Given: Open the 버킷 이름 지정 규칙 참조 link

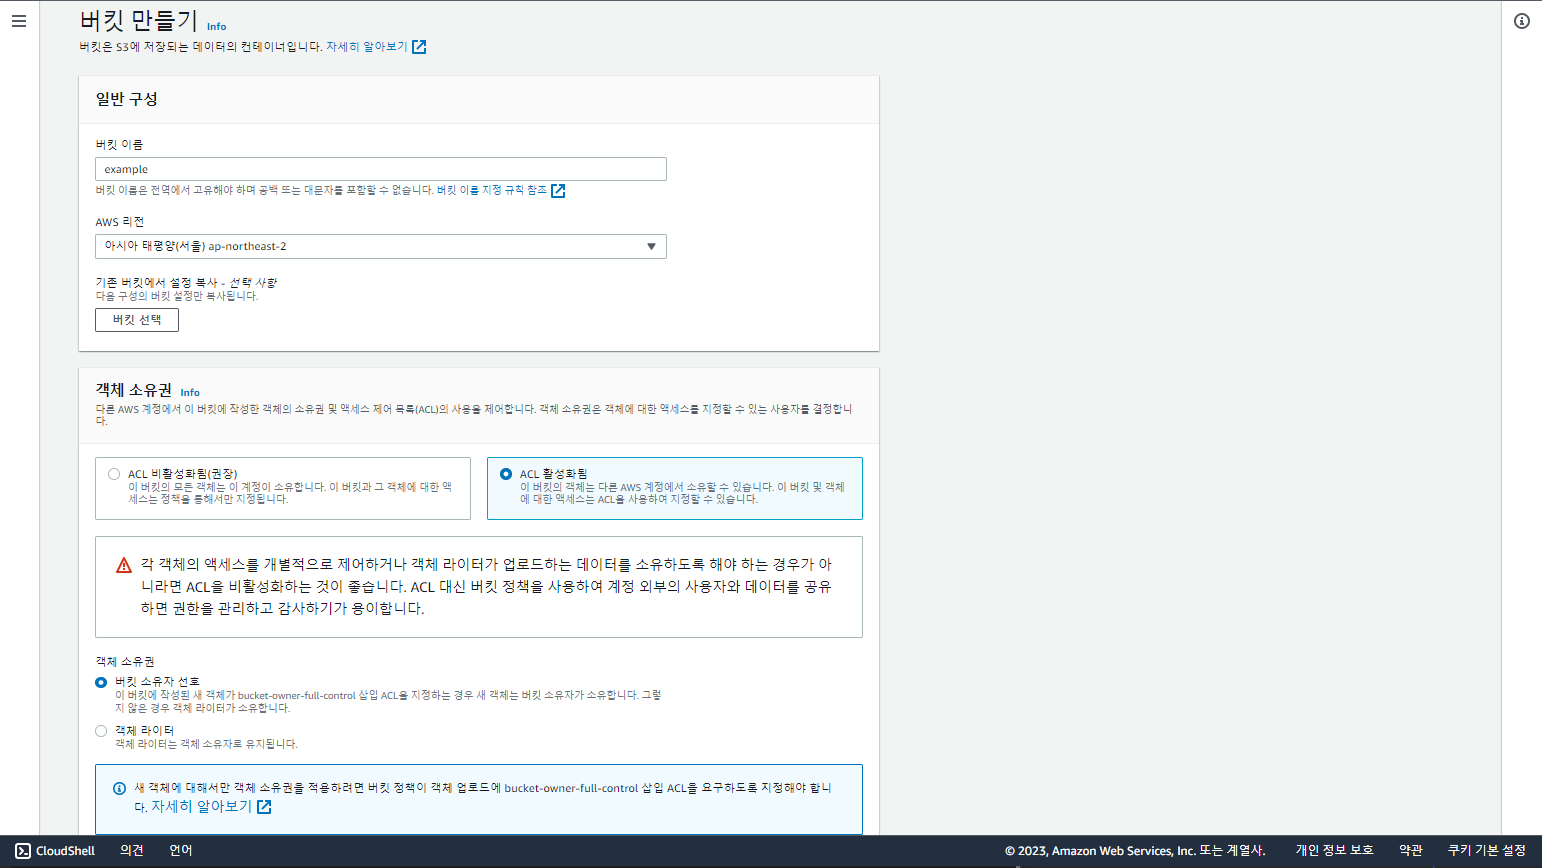Looking at the screenshot, I should click(x=492, y=190).
